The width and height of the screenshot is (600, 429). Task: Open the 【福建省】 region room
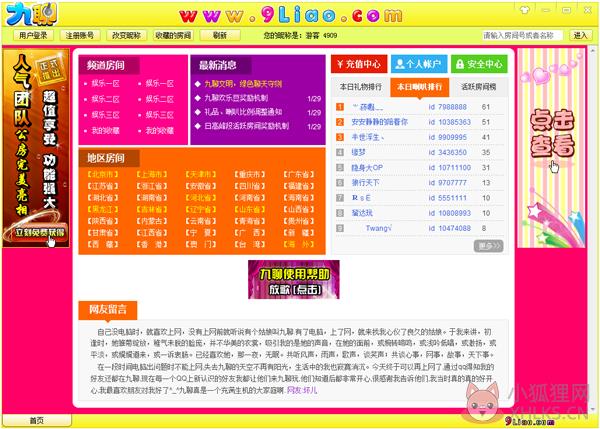(298, 186)
